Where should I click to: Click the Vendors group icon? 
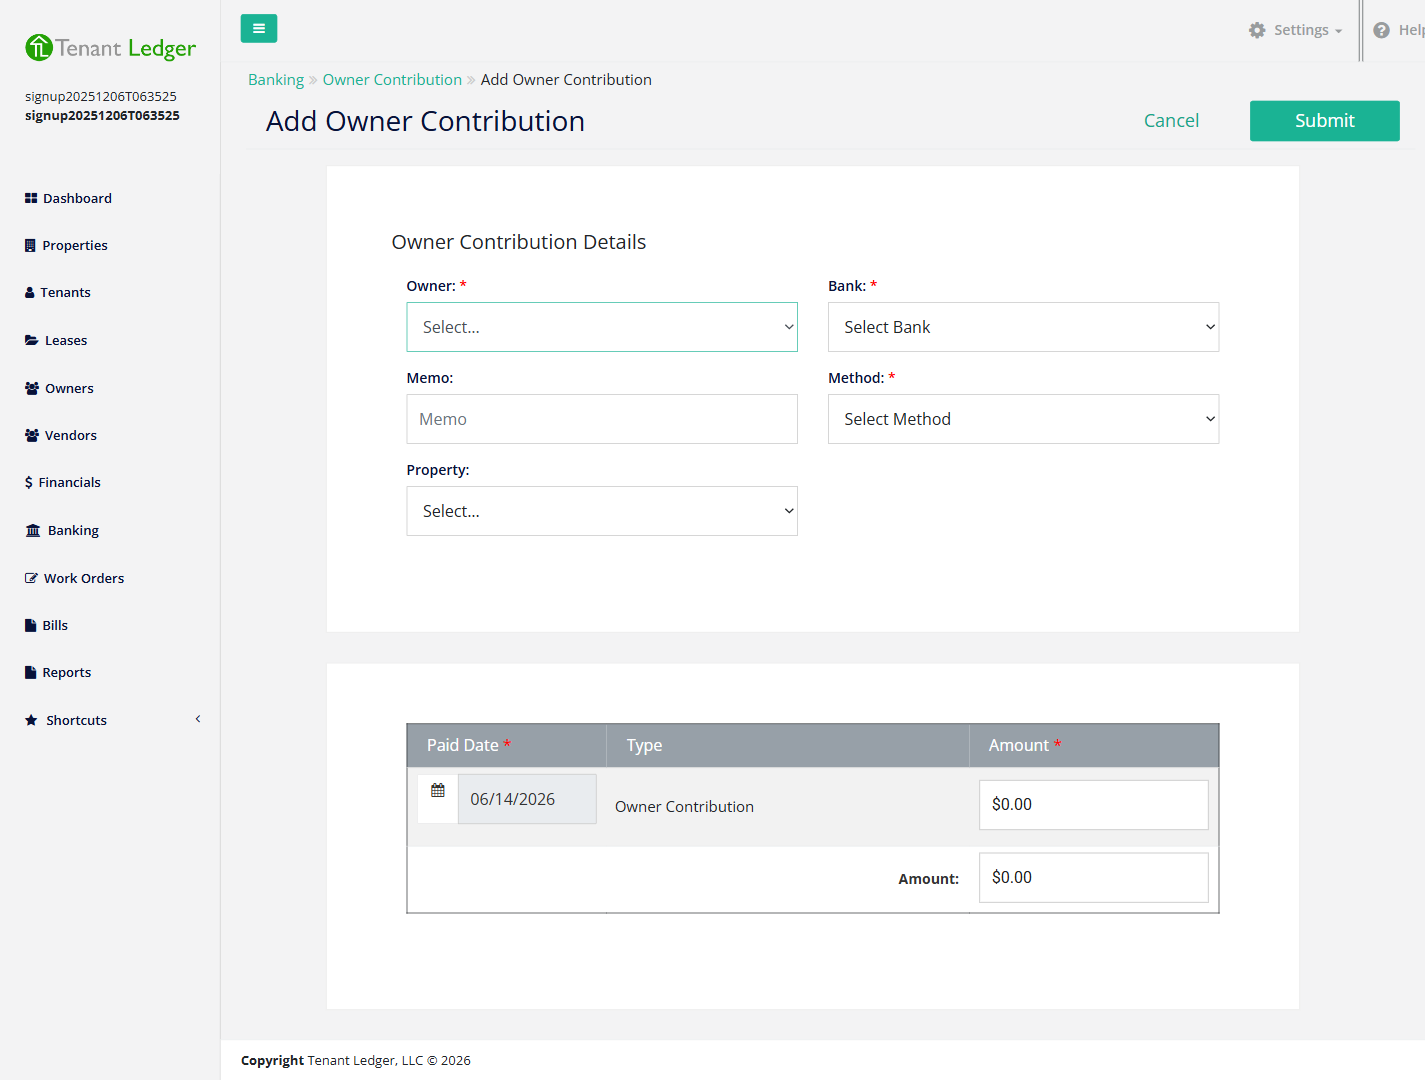coord(32,435)
